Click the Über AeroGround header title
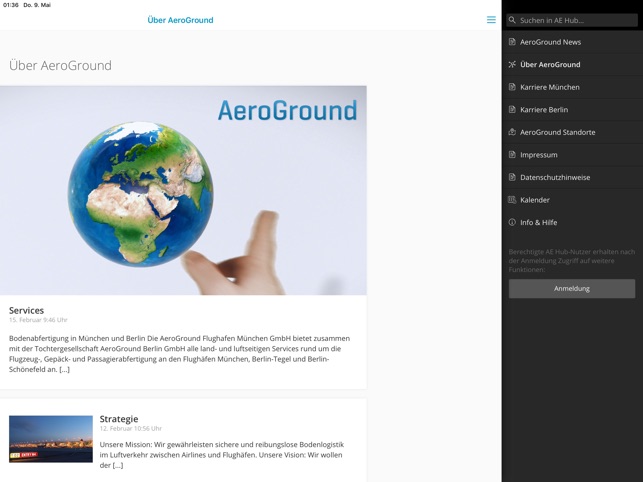643x482 pixels. click(180, 20)
